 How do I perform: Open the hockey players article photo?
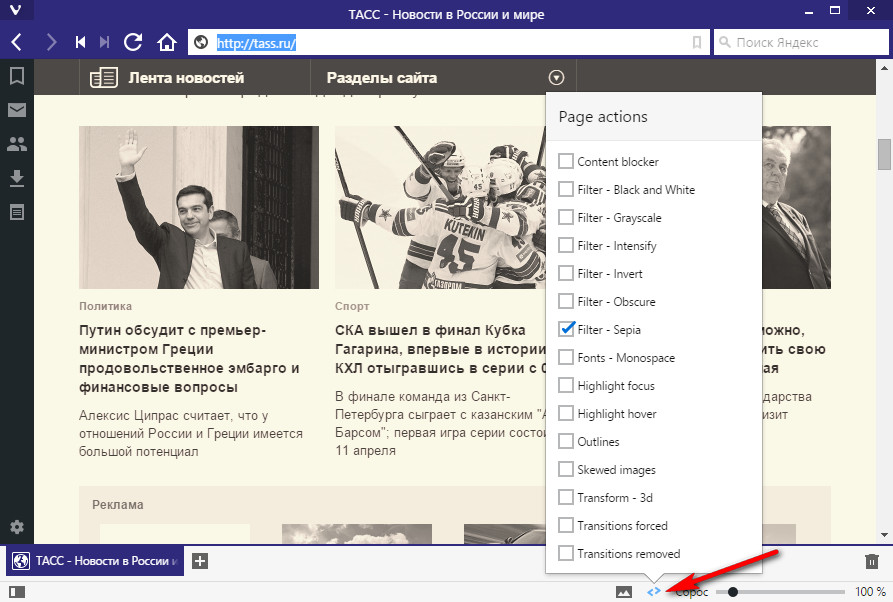[440, 207]
